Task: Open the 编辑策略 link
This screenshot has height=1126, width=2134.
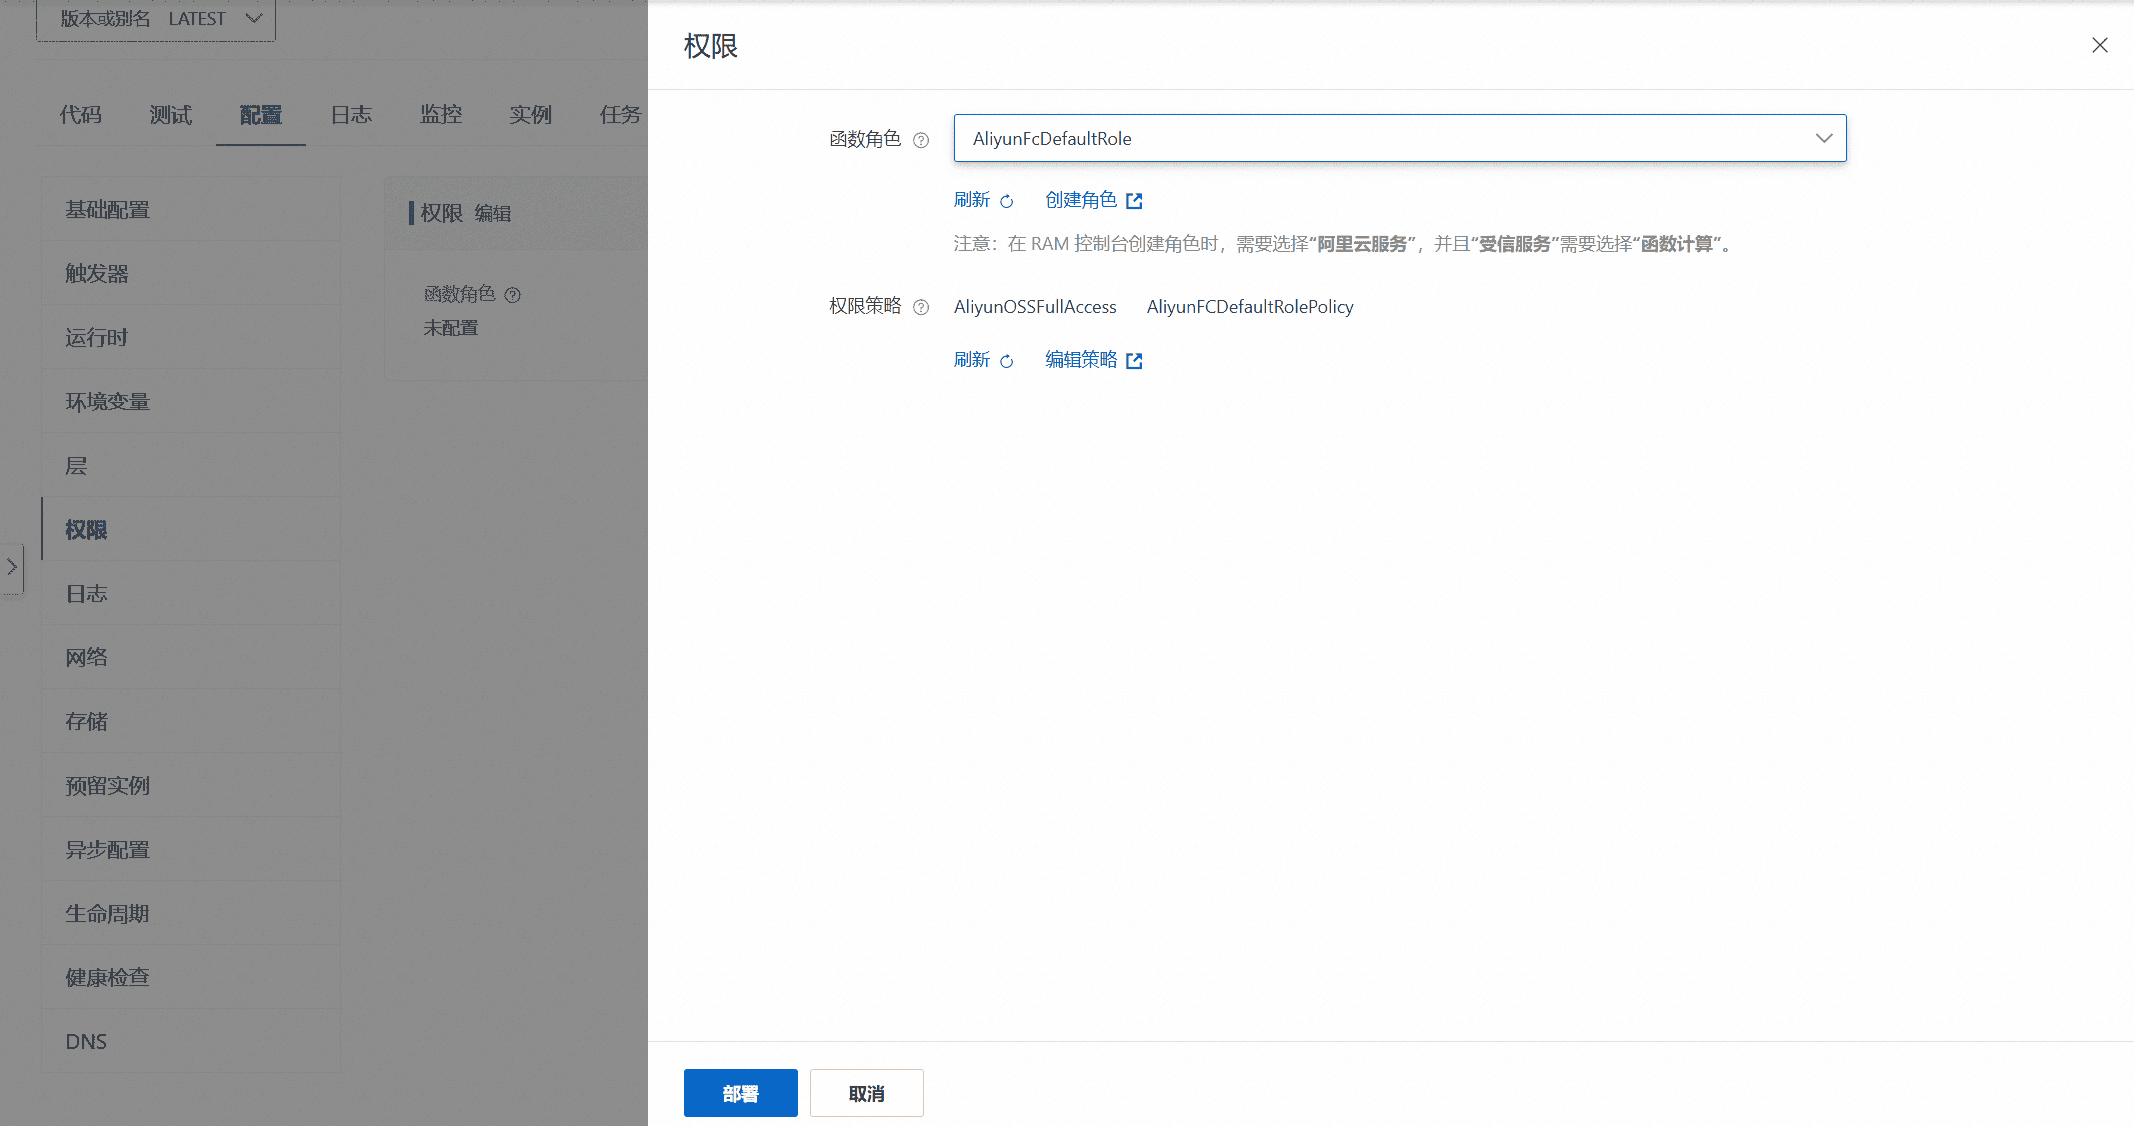Action: [1080, 360]
